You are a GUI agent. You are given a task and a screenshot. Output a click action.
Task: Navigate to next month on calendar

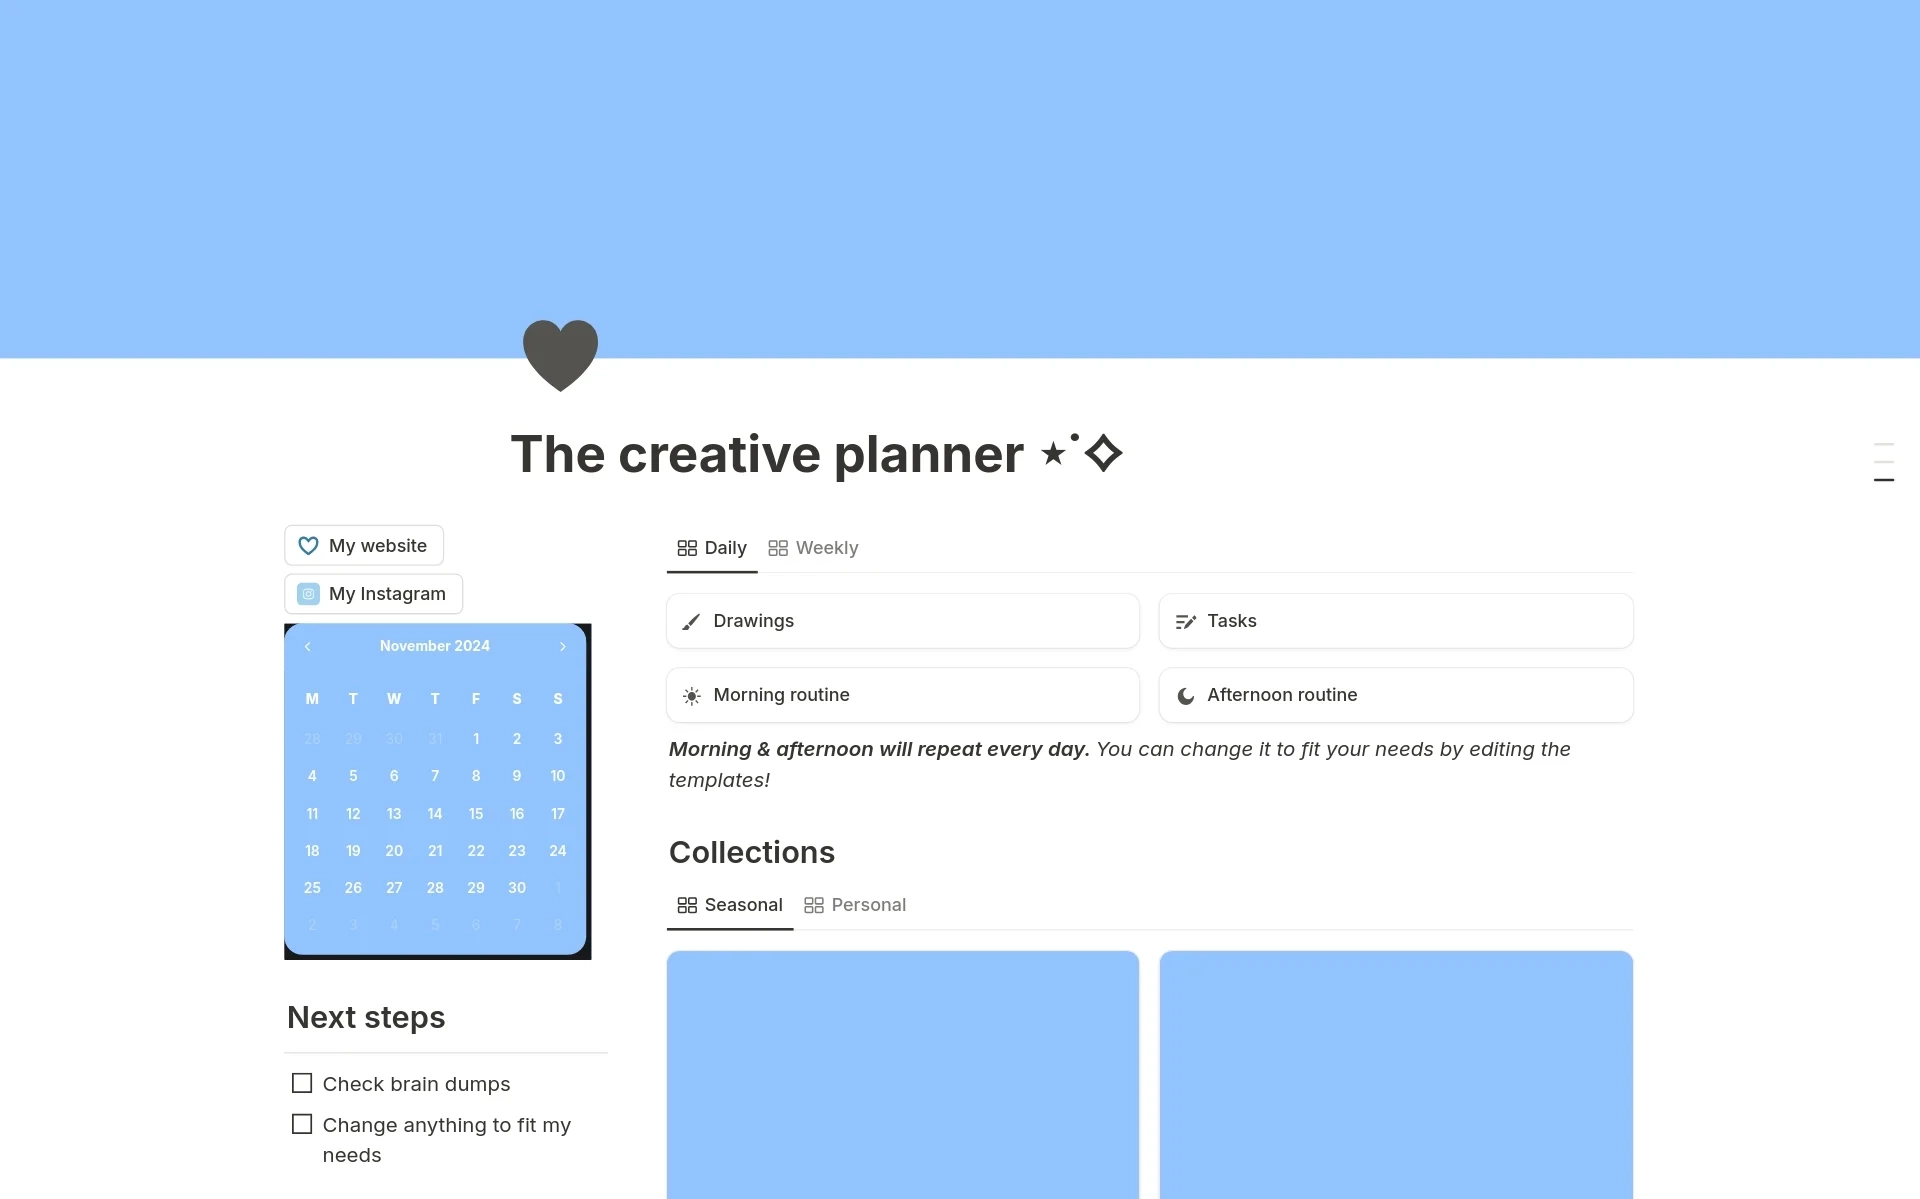pyautogui.click(x=564, y=645)
